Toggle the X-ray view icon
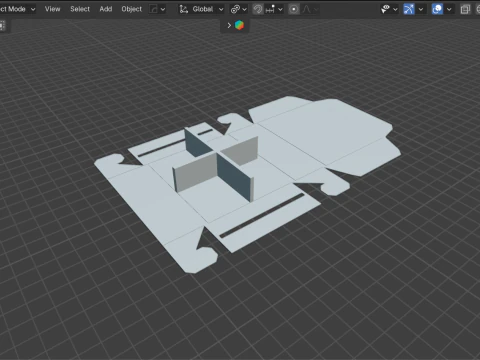Viewport: 480px width, 360px height. (x=465, y=9)
